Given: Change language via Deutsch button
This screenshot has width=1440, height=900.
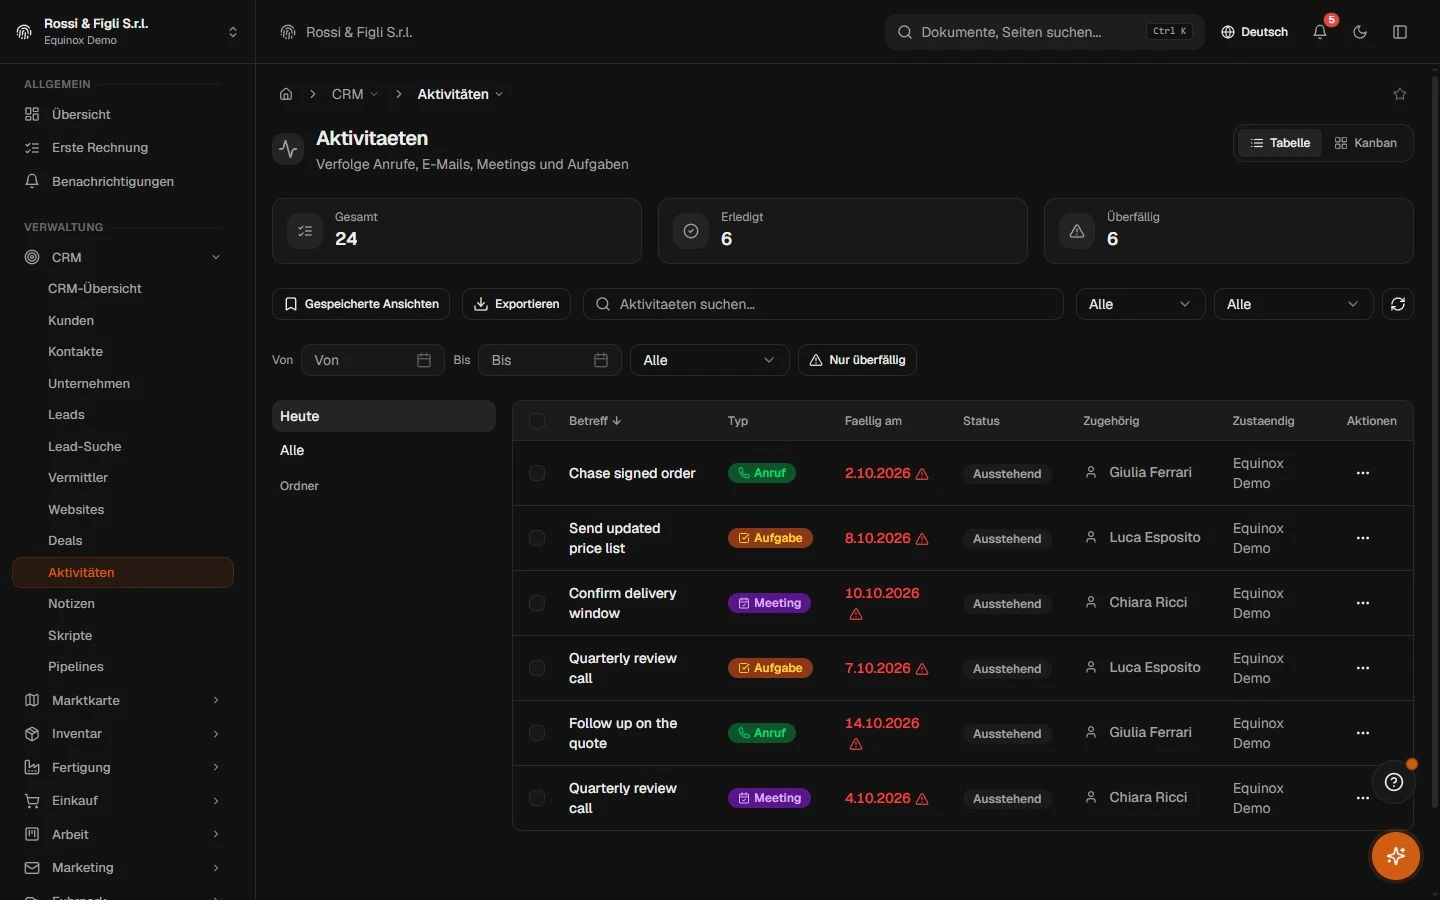Looking at the screenshot, I should click(1254, 32).
